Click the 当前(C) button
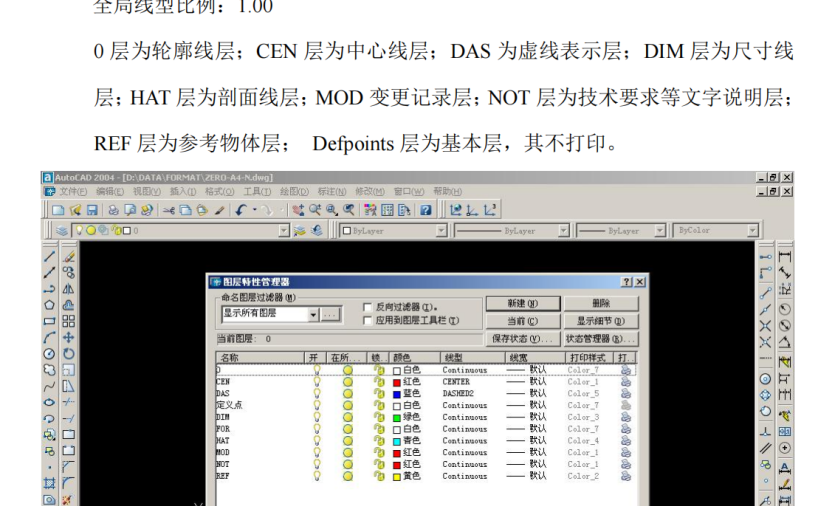The height and width of the screenshot is (506, 818). pyautogui.click(x=523, y=321)
